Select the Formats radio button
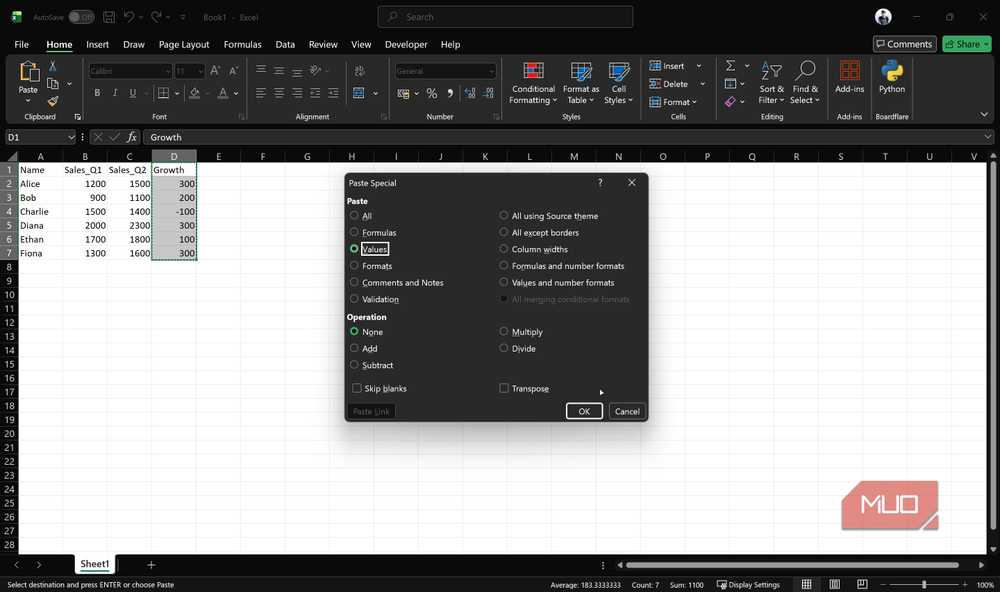Viewport: 1000px width, 592px height. pos(354,265)
